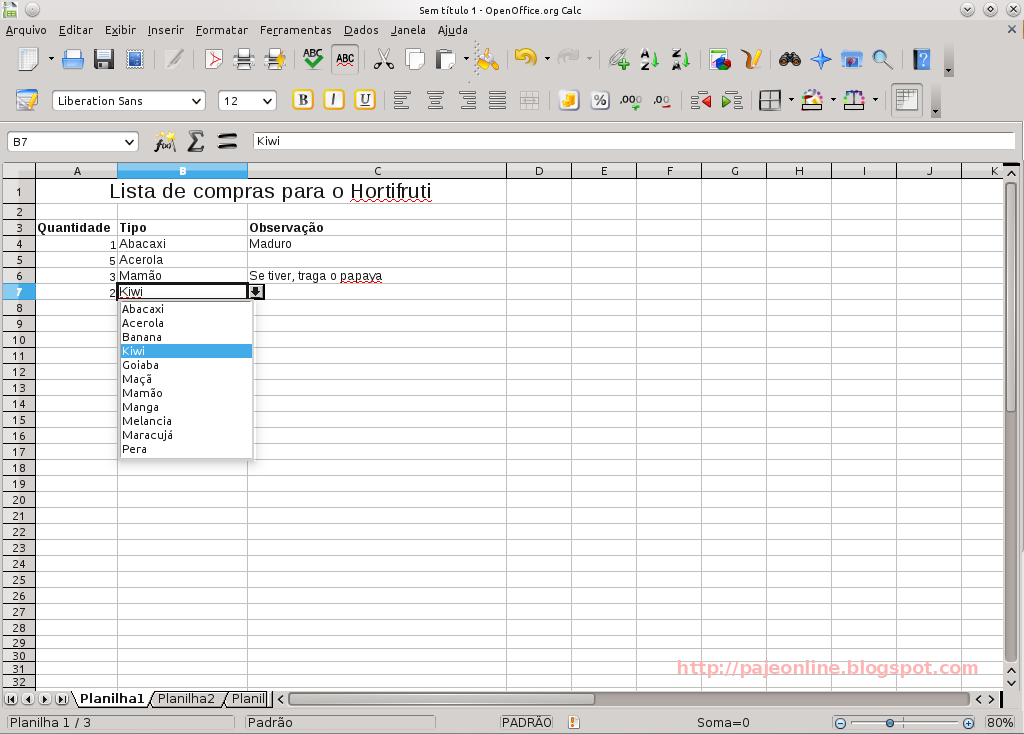Open the background color dropdown arrow
The image size is (1024, 734).
point(832,100)
